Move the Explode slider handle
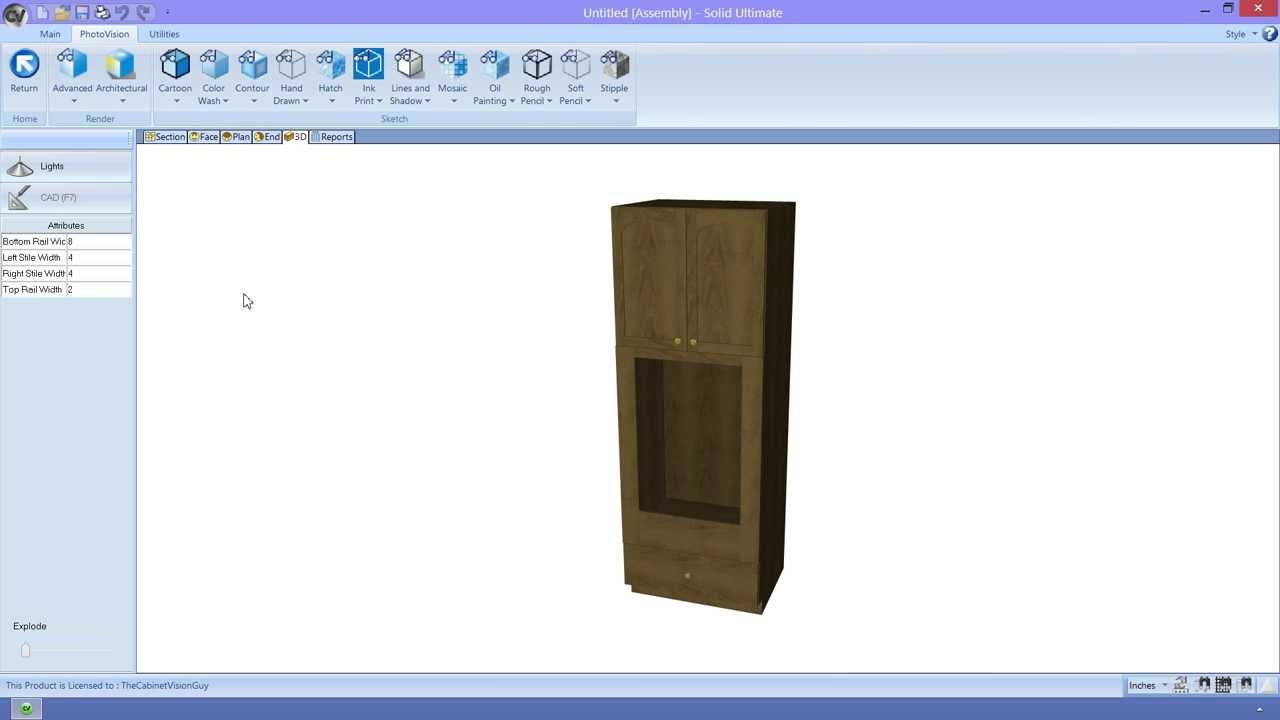The image size is (1280, 720). click(x=26, y=650)
